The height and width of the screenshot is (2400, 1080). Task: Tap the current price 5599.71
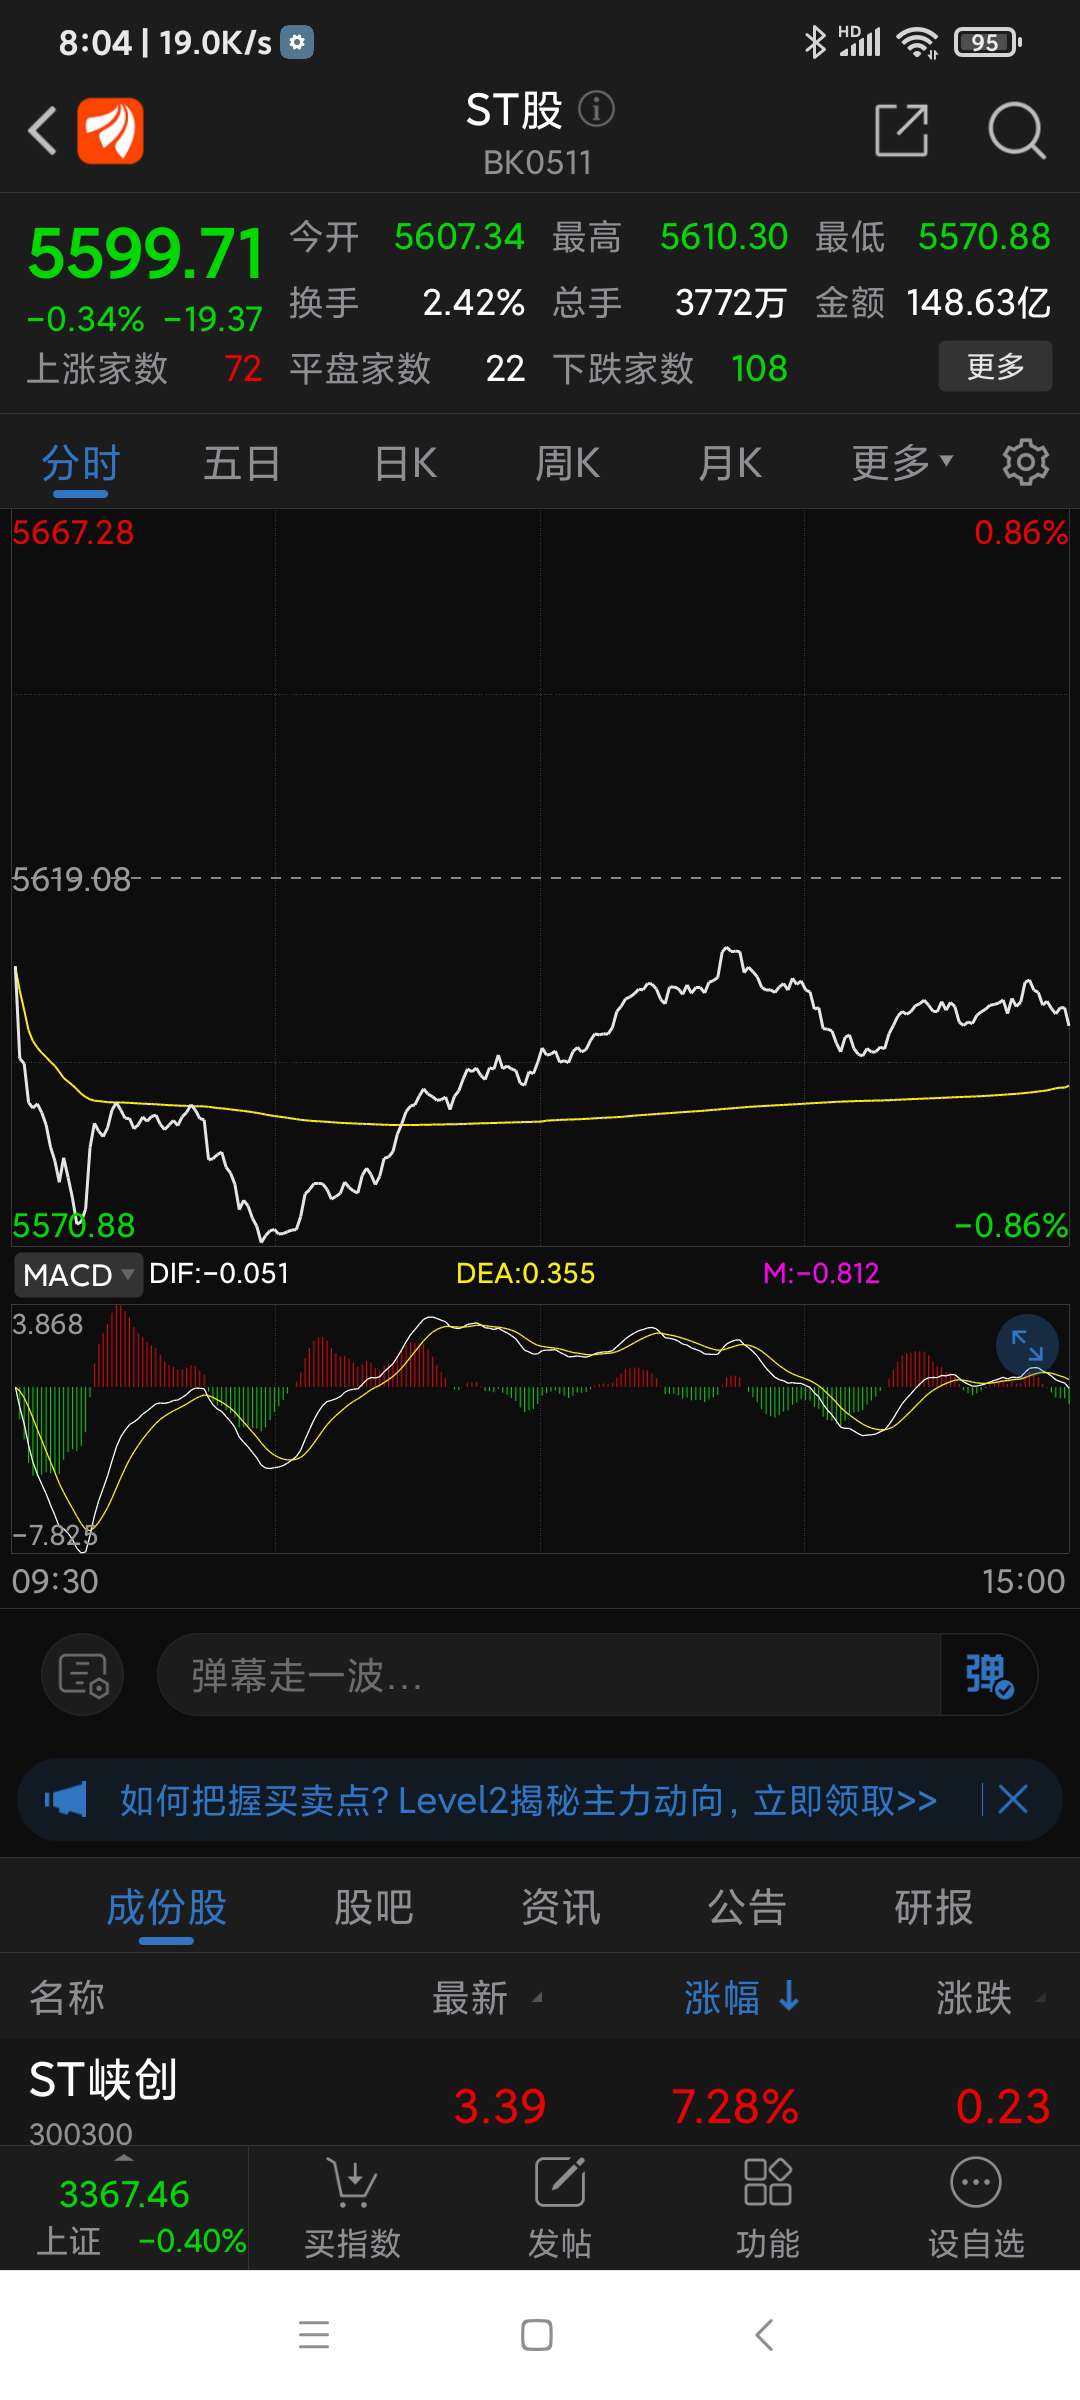point(146,252)
